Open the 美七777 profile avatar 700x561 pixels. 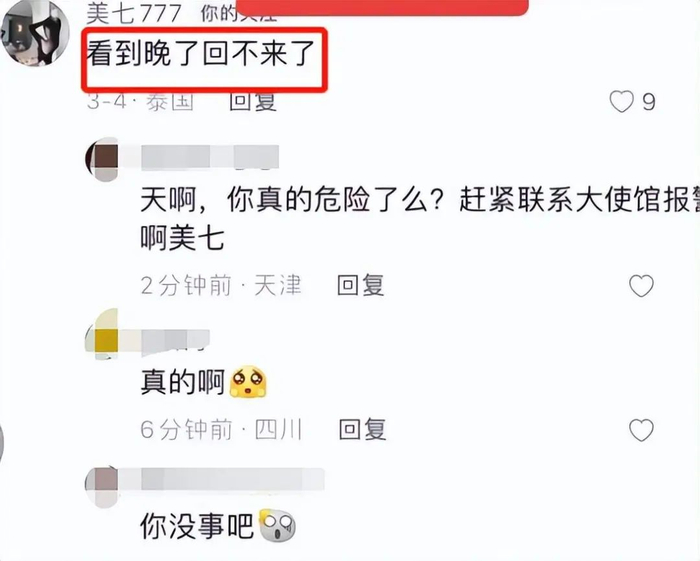pos(35,33)
